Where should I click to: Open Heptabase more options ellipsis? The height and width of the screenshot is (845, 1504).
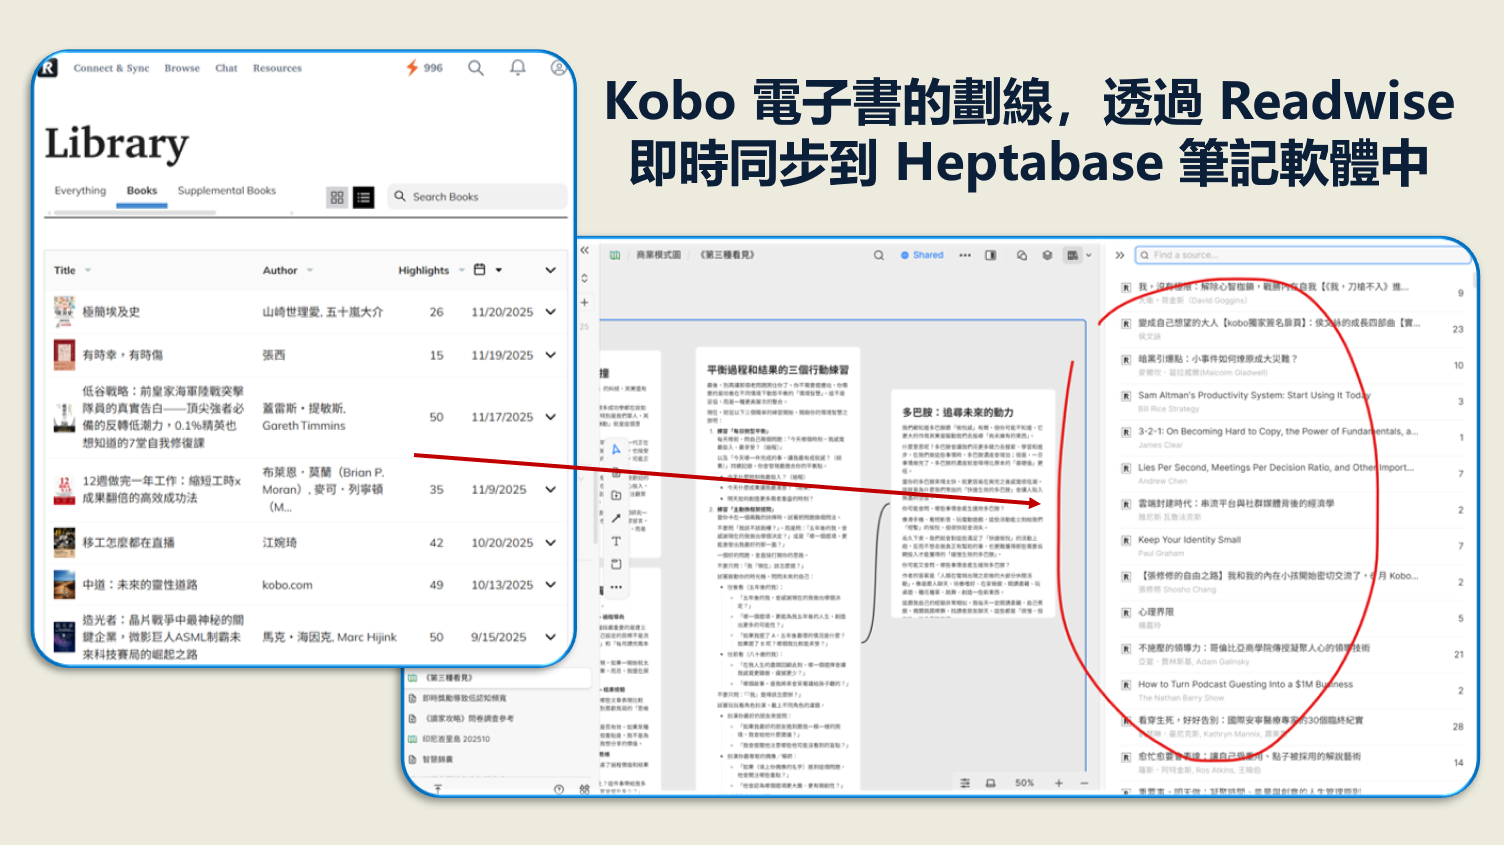(965, 255)
